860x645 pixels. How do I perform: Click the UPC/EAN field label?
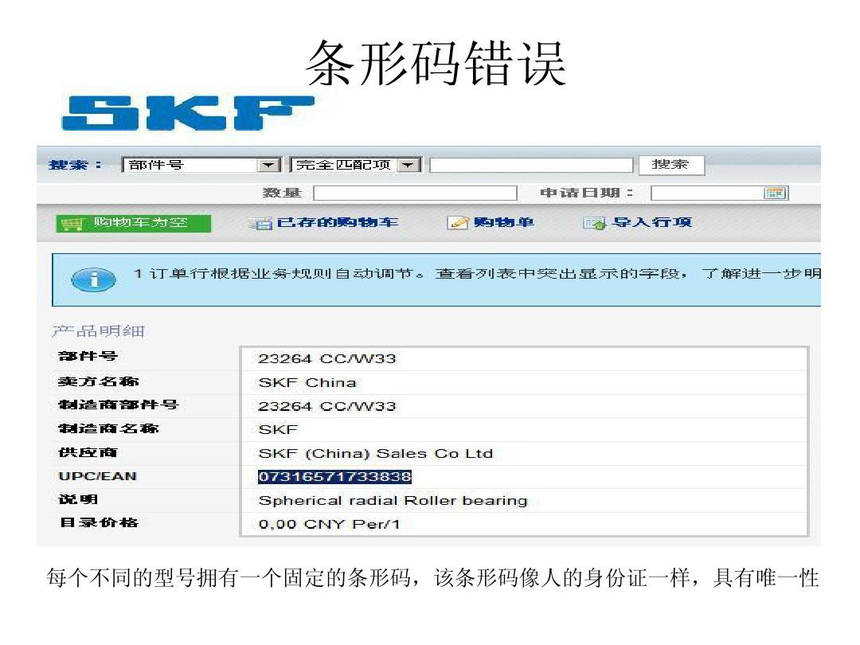(x=98, y=476)
